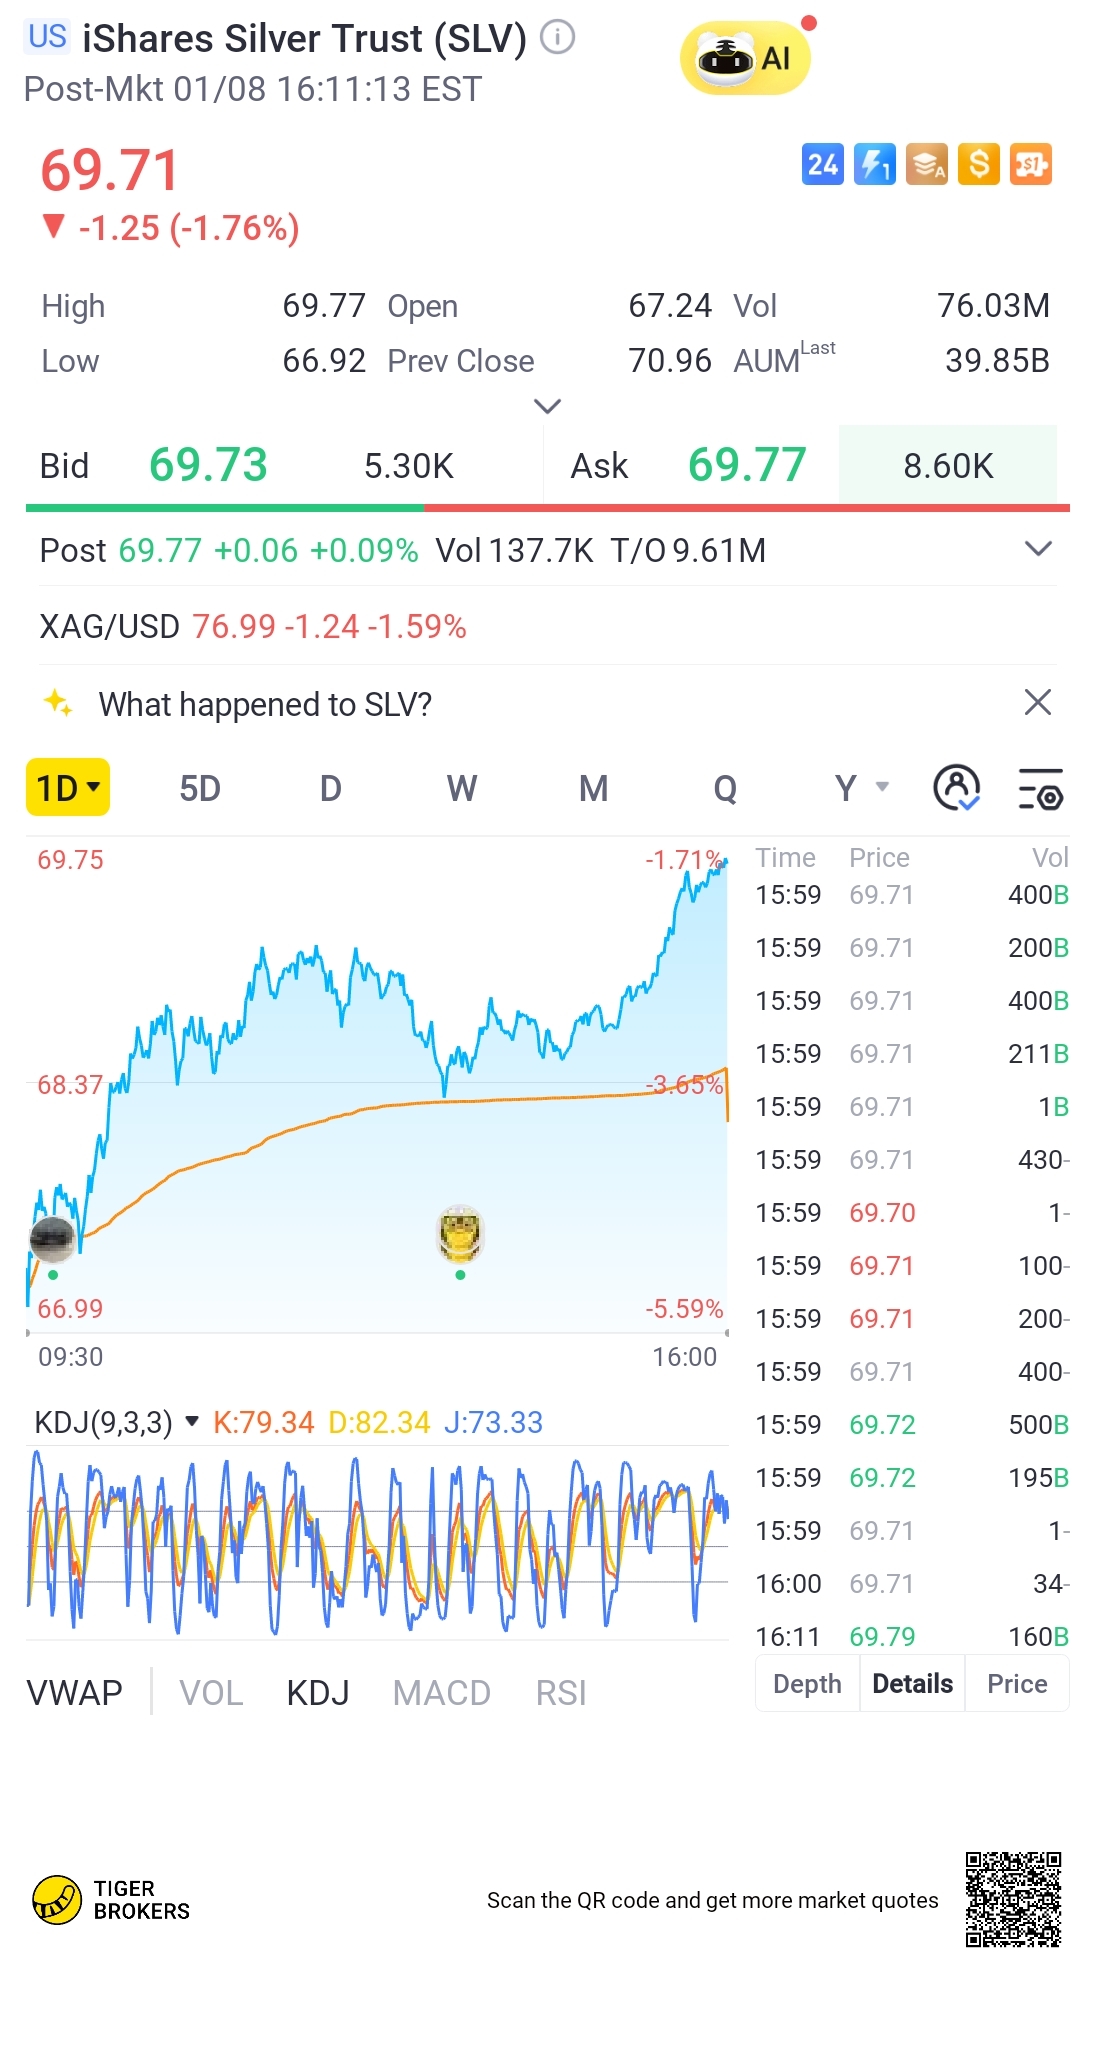Open the 1D timeframe dropdown

pos(68,788)
